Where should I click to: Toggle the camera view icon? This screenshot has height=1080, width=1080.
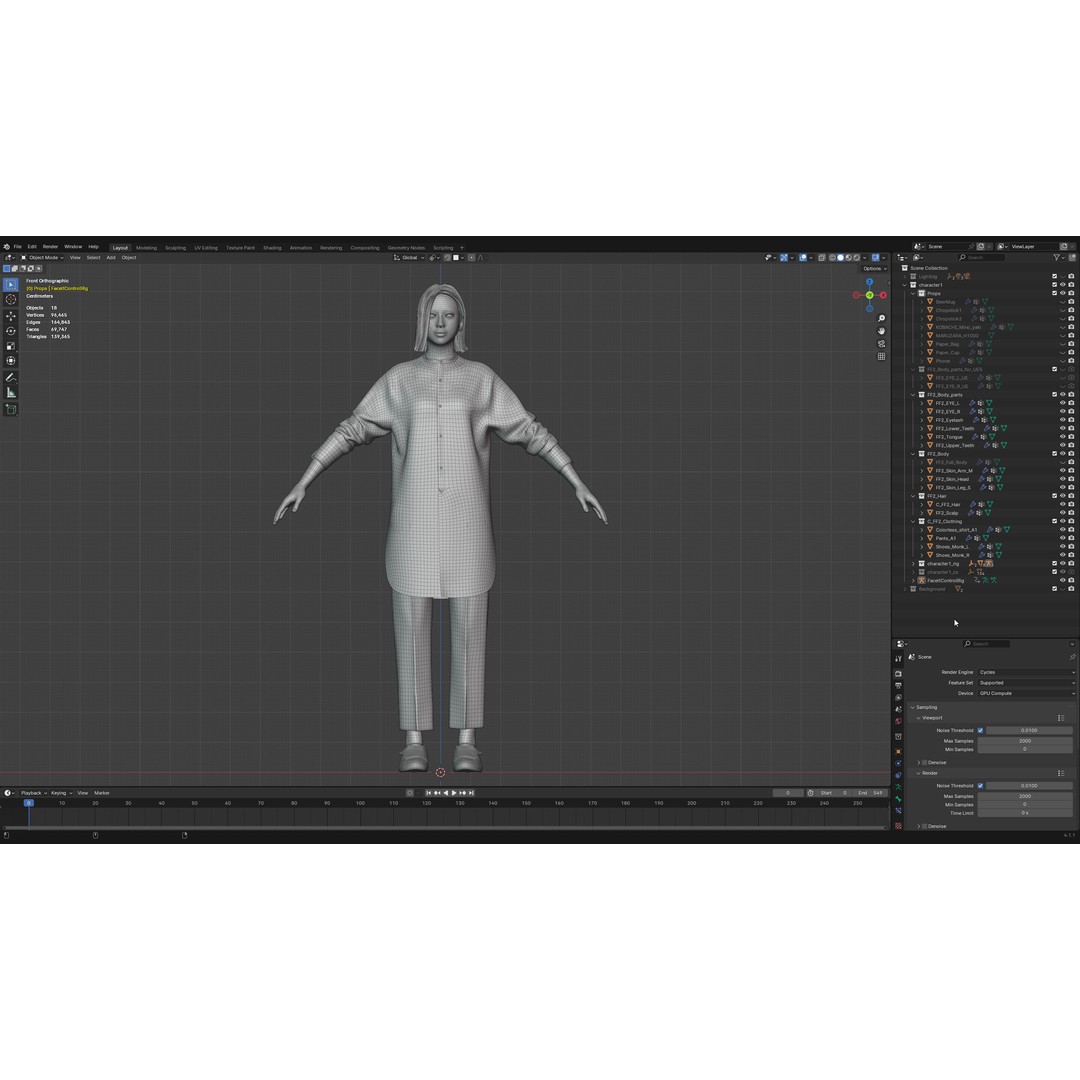(881, 344)
